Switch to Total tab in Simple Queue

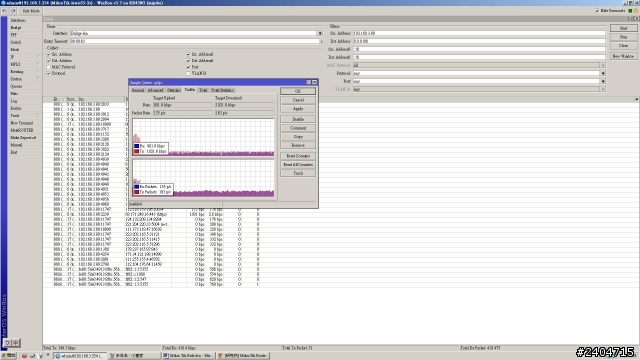(x=203, y=90)
